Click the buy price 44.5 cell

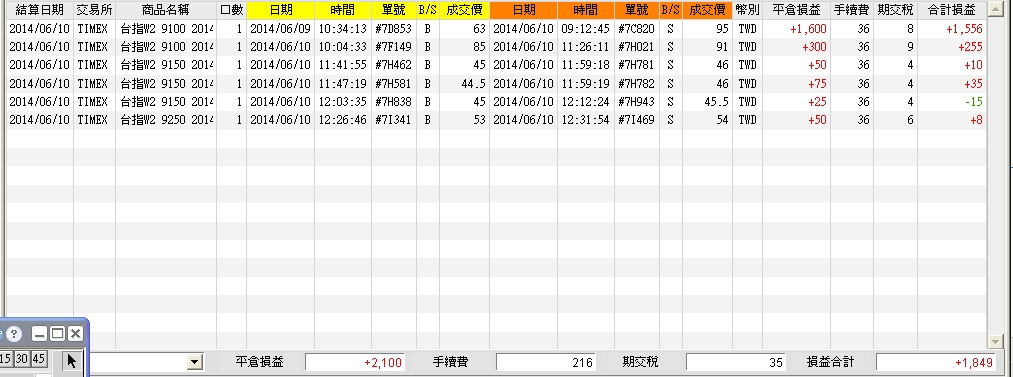coord(464,84)
